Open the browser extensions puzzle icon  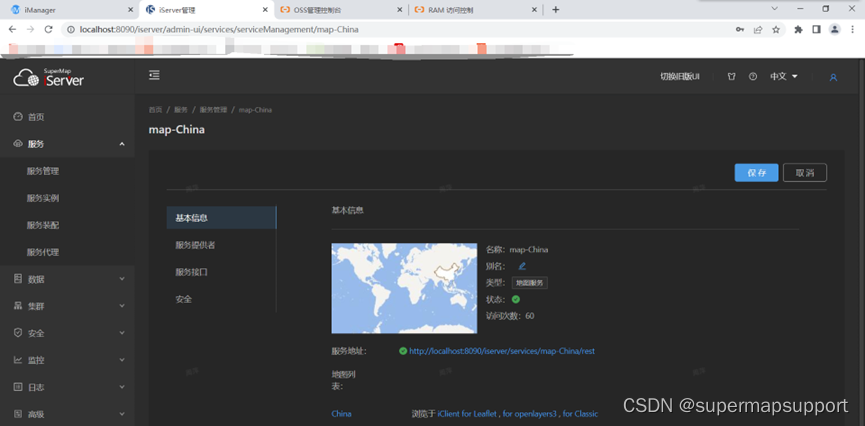coord(798,30)
